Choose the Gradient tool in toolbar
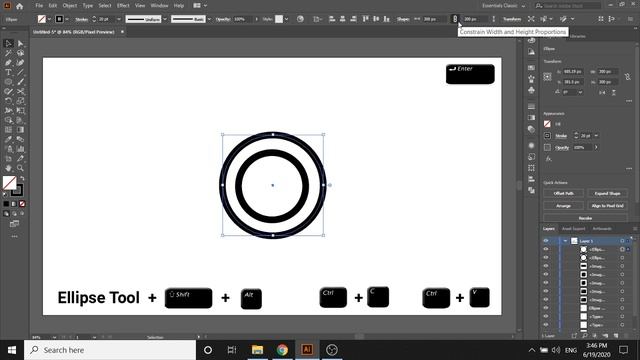 click(20, 130)
